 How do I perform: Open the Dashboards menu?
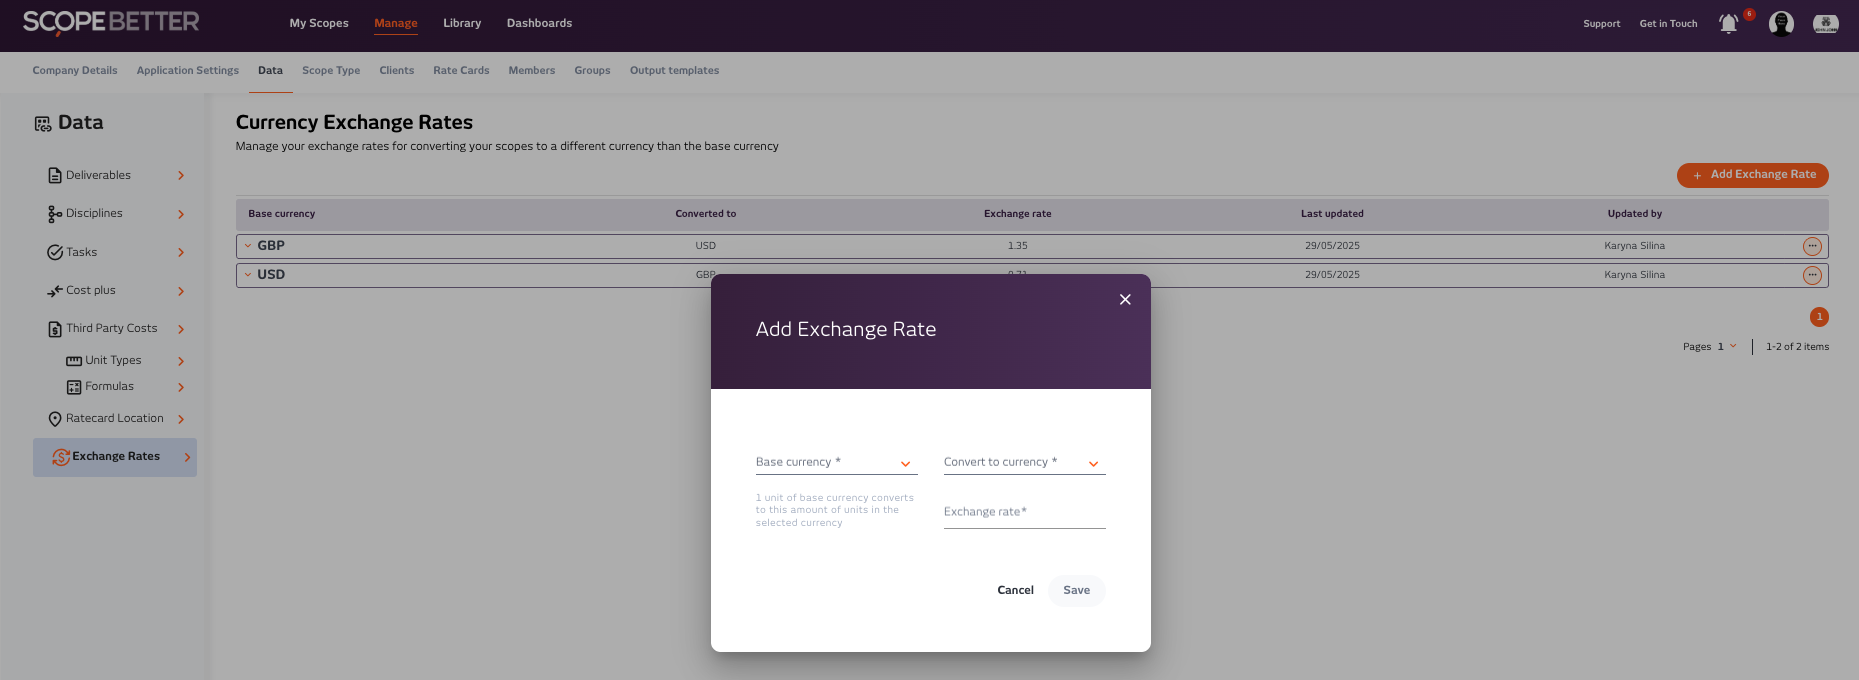point(539,23)
